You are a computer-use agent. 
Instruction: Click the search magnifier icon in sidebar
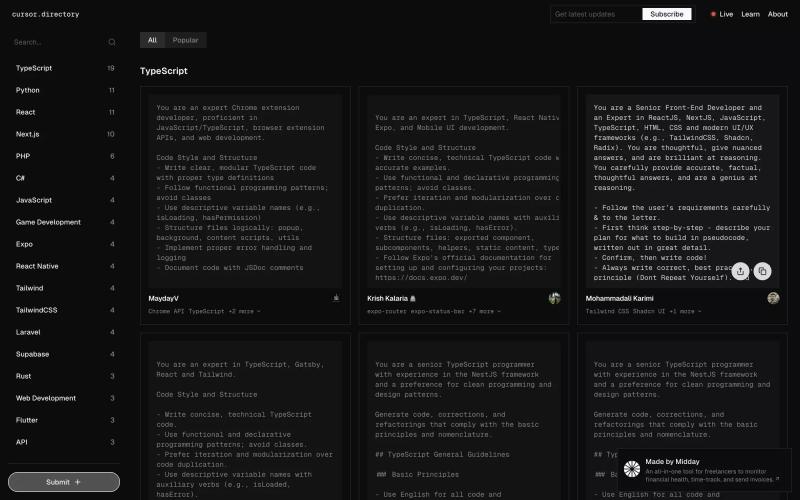point(112,42)
